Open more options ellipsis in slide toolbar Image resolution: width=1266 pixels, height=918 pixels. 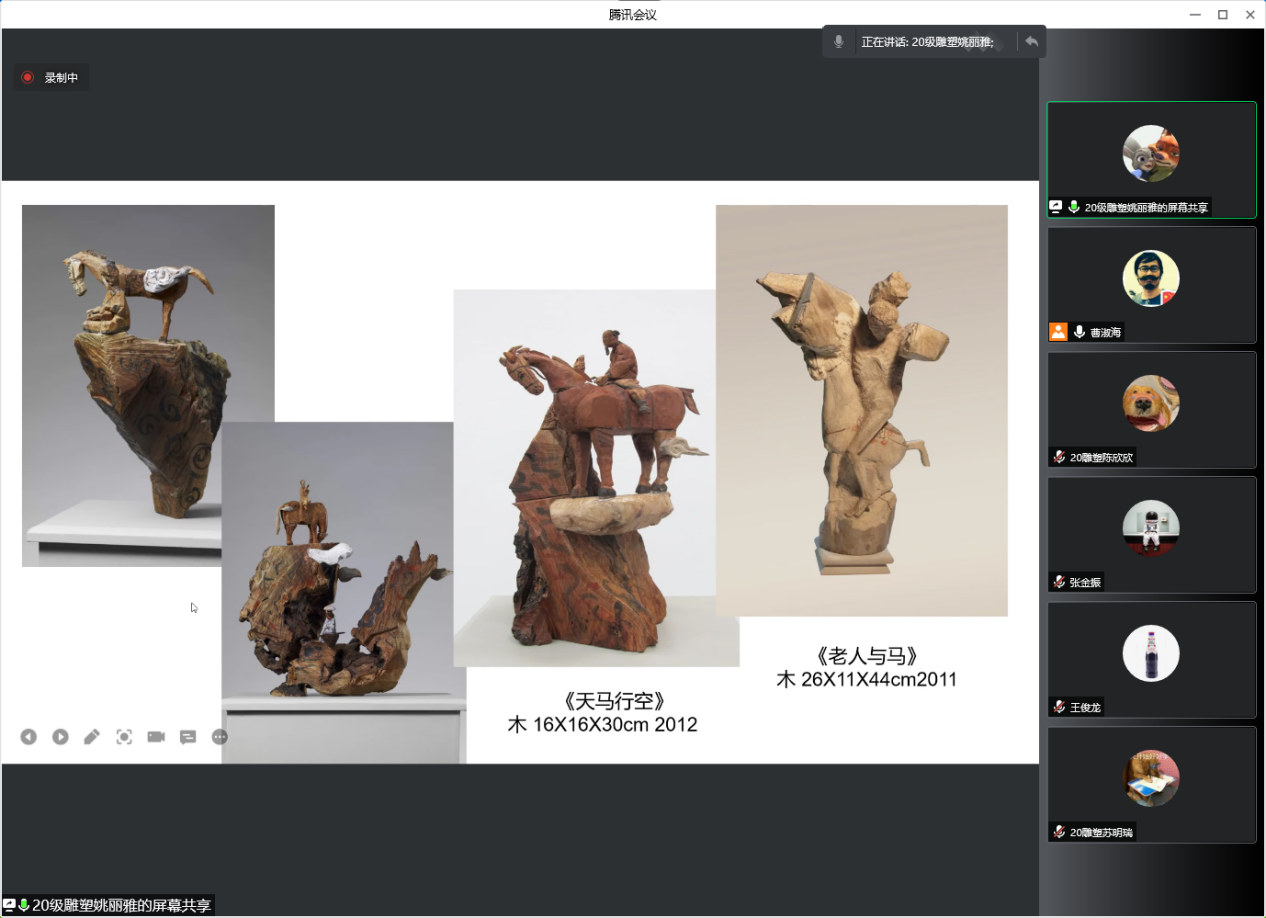220,737
